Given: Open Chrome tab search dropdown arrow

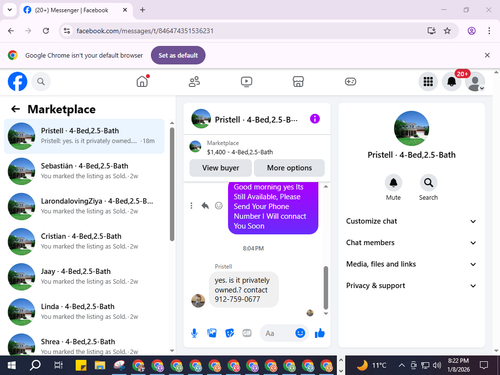Looking at the screenshot, I should tap(10, 10).
